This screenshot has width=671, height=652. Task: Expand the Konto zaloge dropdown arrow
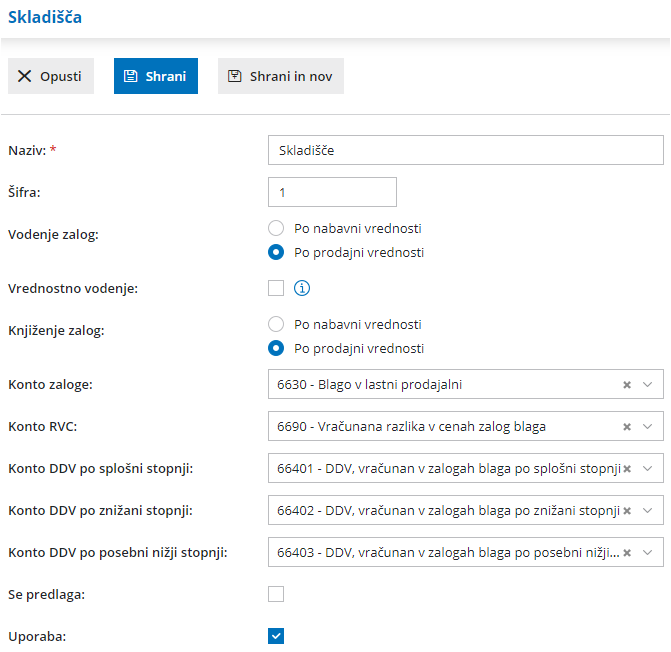coord(648,385)
